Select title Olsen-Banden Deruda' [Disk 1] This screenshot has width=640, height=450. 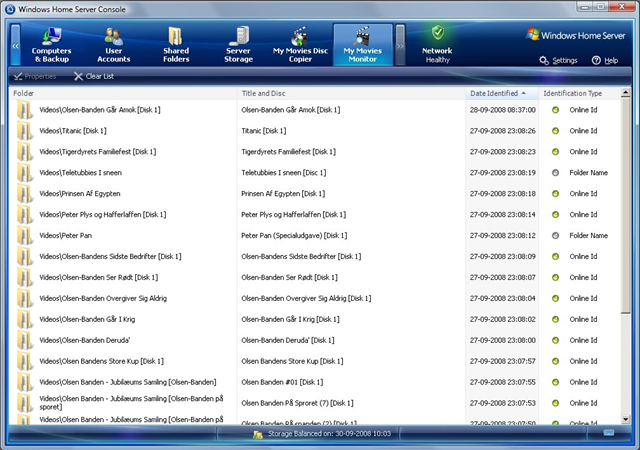click(288, 340)
